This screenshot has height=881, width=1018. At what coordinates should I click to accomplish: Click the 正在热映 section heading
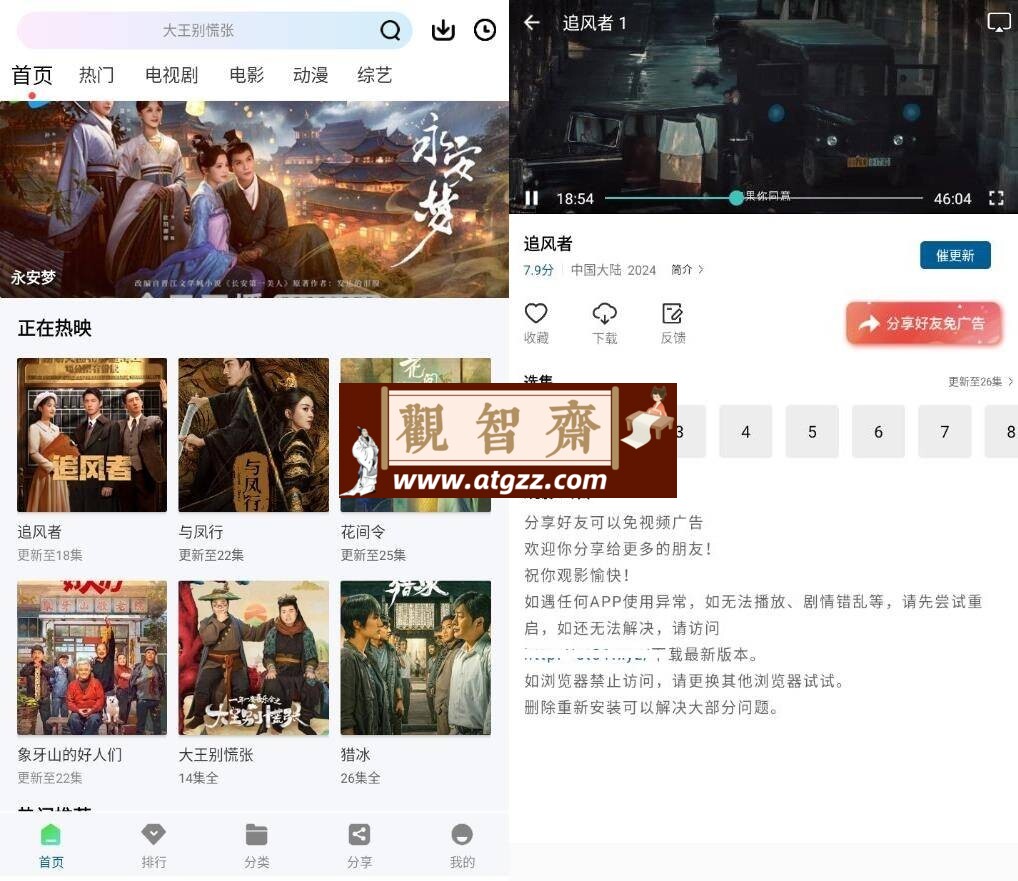pyautogui.click(x=55, y=329)
